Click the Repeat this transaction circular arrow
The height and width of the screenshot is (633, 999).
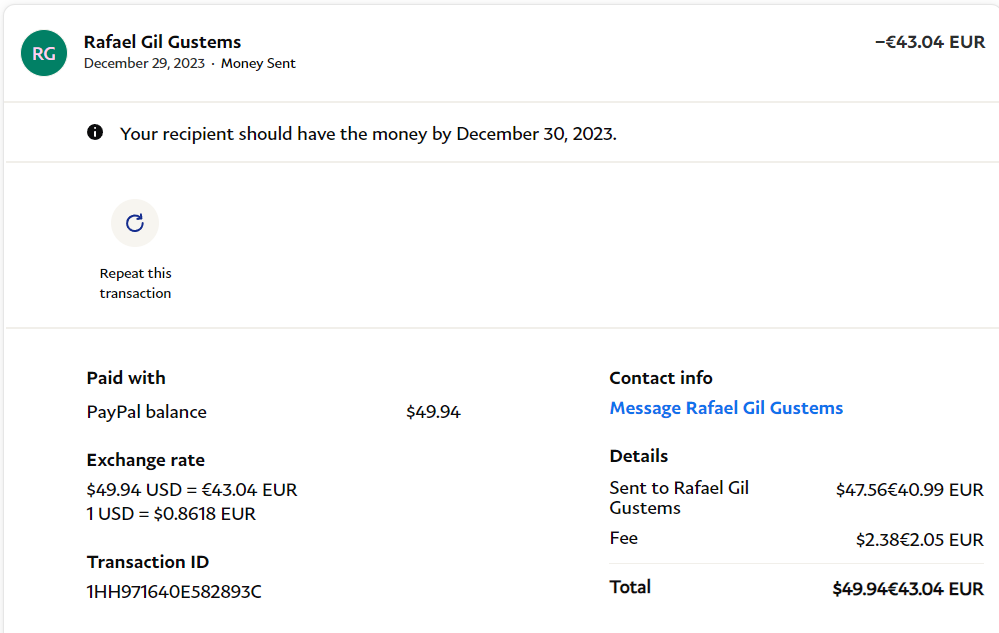coord(135,222)
